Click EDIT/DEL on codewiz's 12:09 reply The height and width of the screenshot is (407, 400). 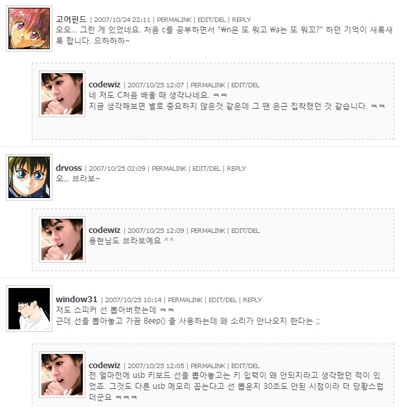pos(245,231)
